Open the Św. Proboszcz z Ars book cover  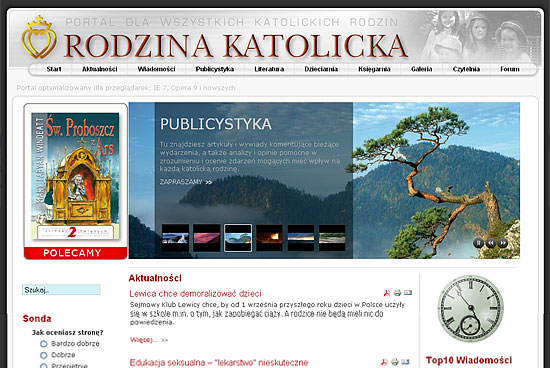(75, 176)
